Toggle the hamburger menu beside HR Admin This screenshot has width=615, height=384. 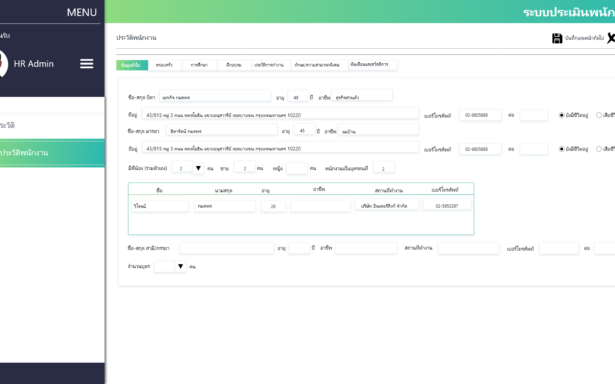(87, 64)
